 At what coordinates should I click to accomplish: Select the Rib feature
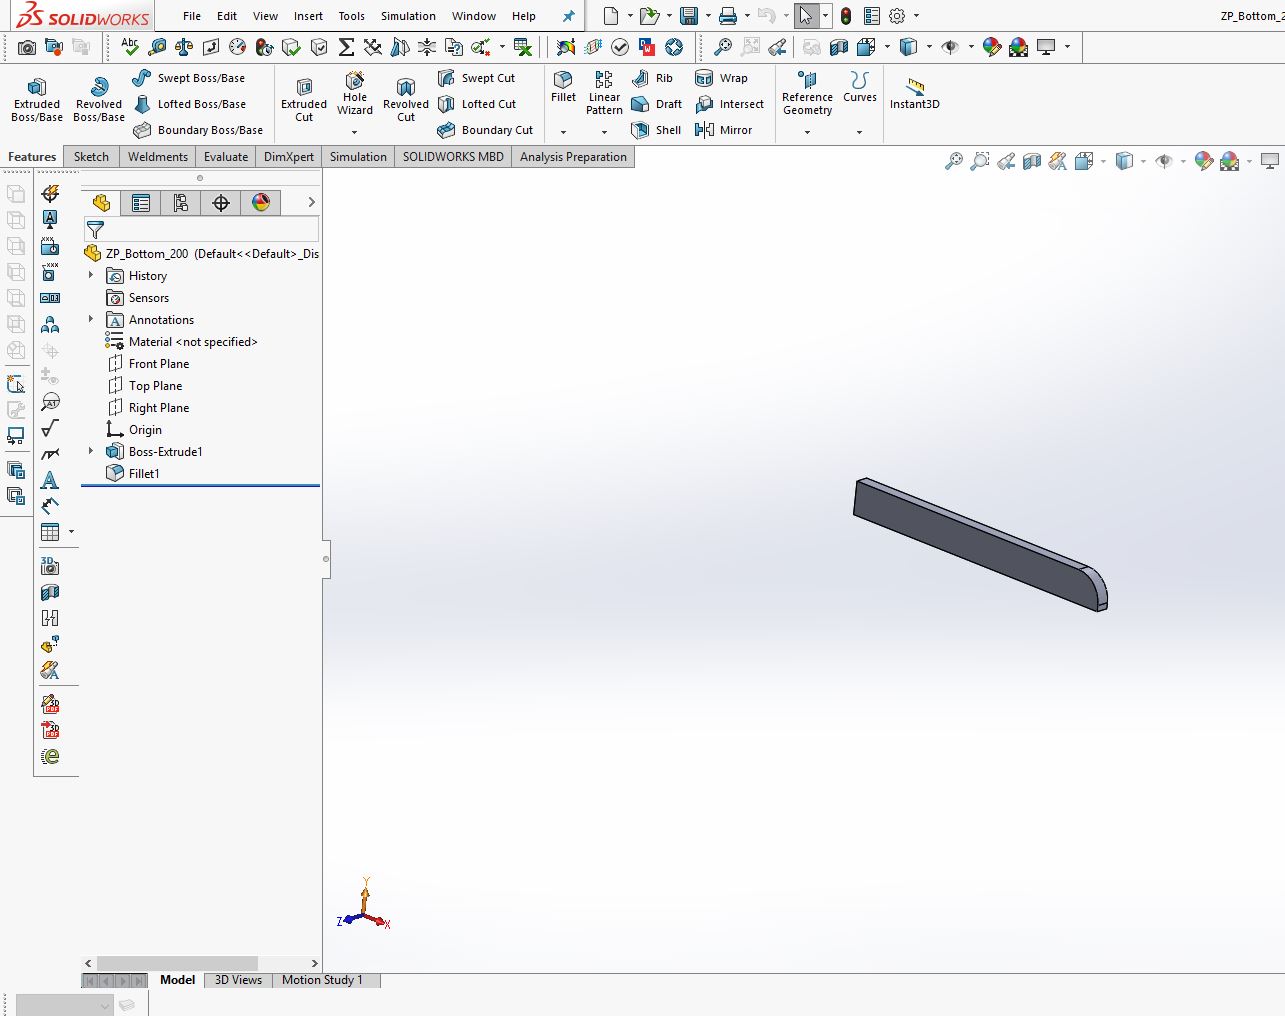(652, 78)
